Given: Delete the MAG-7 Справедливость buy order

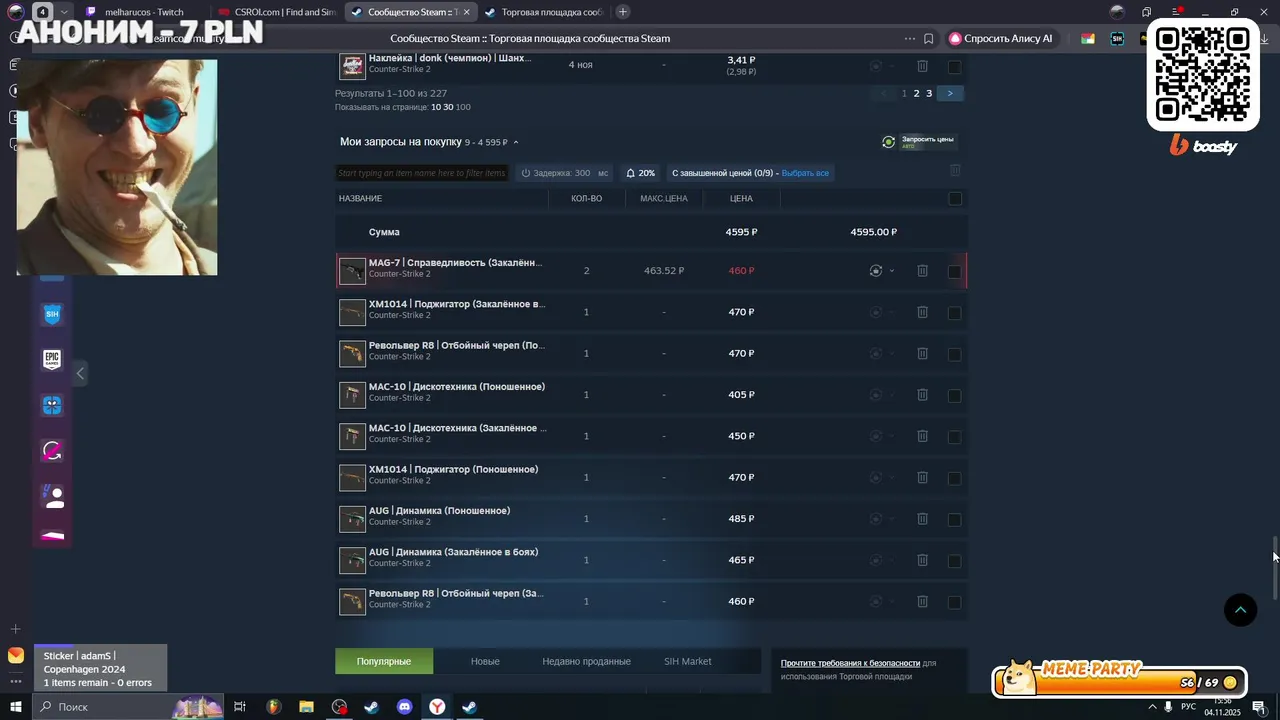Looking at the screenshot, I should (922, 271).
